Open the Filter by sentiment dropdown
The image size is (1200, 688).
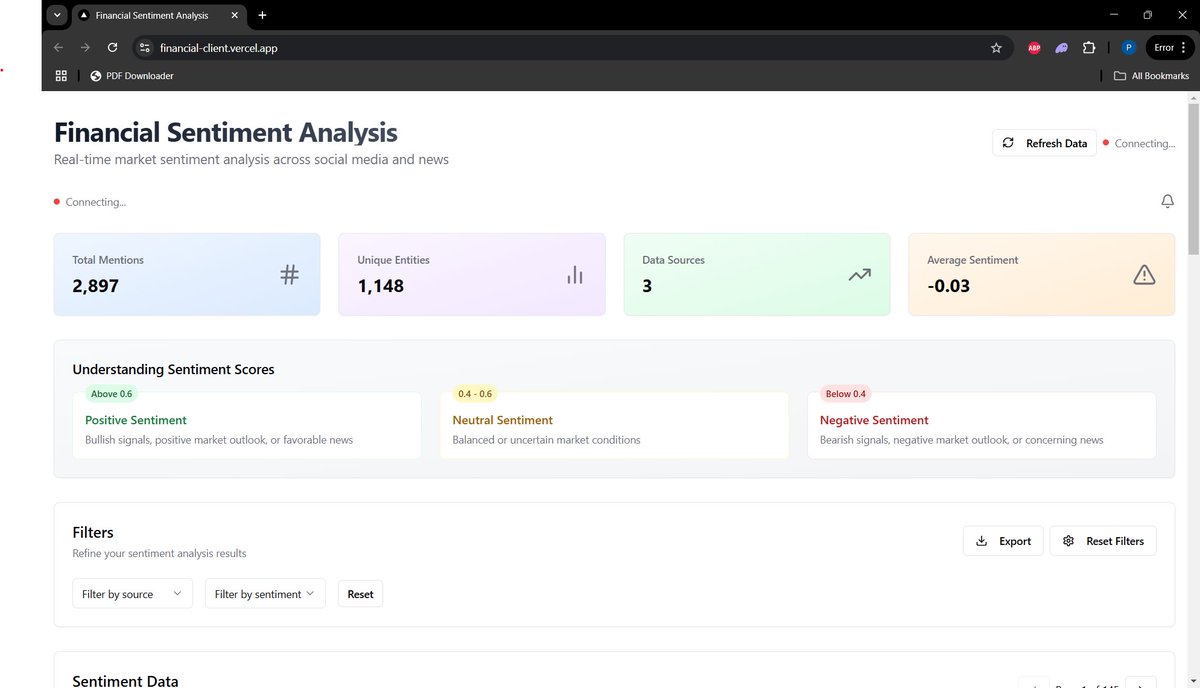[x=265, y=594]
